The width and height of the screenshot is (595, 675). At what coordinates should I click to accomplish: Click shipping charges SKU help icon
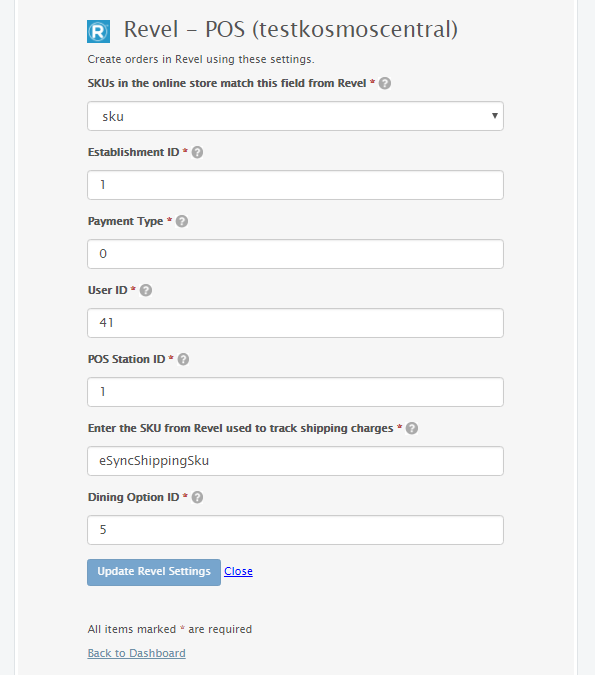(x=412, y=428)
